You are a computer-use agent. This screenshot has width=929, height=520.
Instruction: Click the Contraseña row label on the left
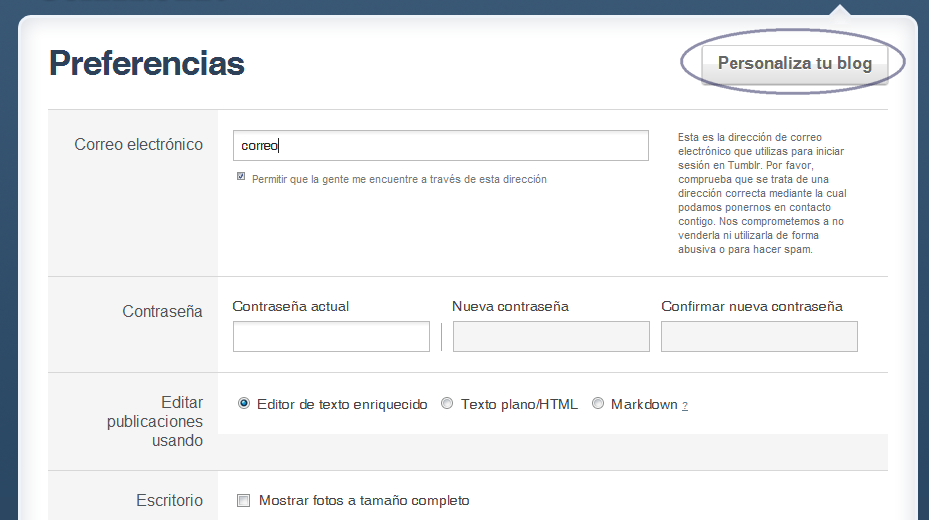(162, 312)
